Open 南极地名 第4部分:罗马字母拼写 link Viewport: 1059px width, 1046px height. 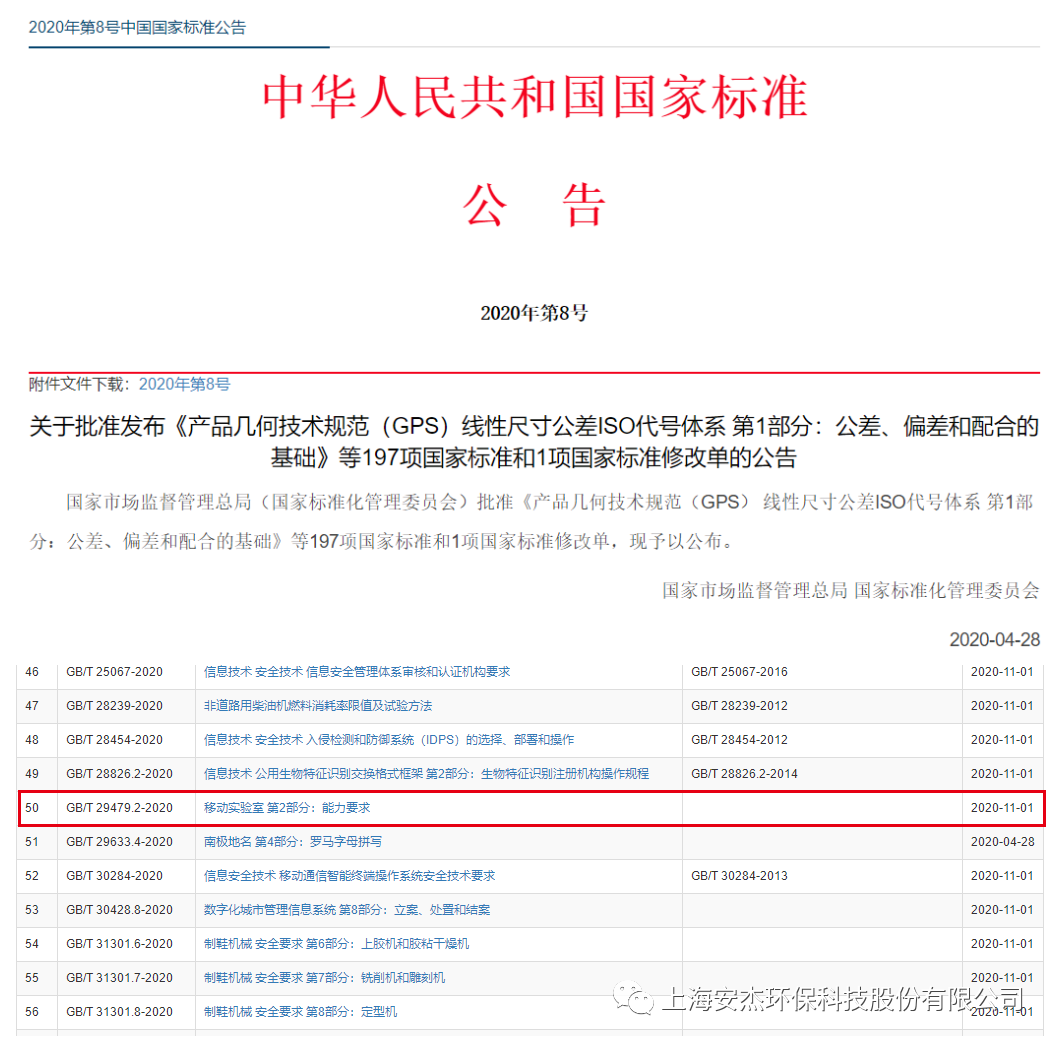(293, 842)
